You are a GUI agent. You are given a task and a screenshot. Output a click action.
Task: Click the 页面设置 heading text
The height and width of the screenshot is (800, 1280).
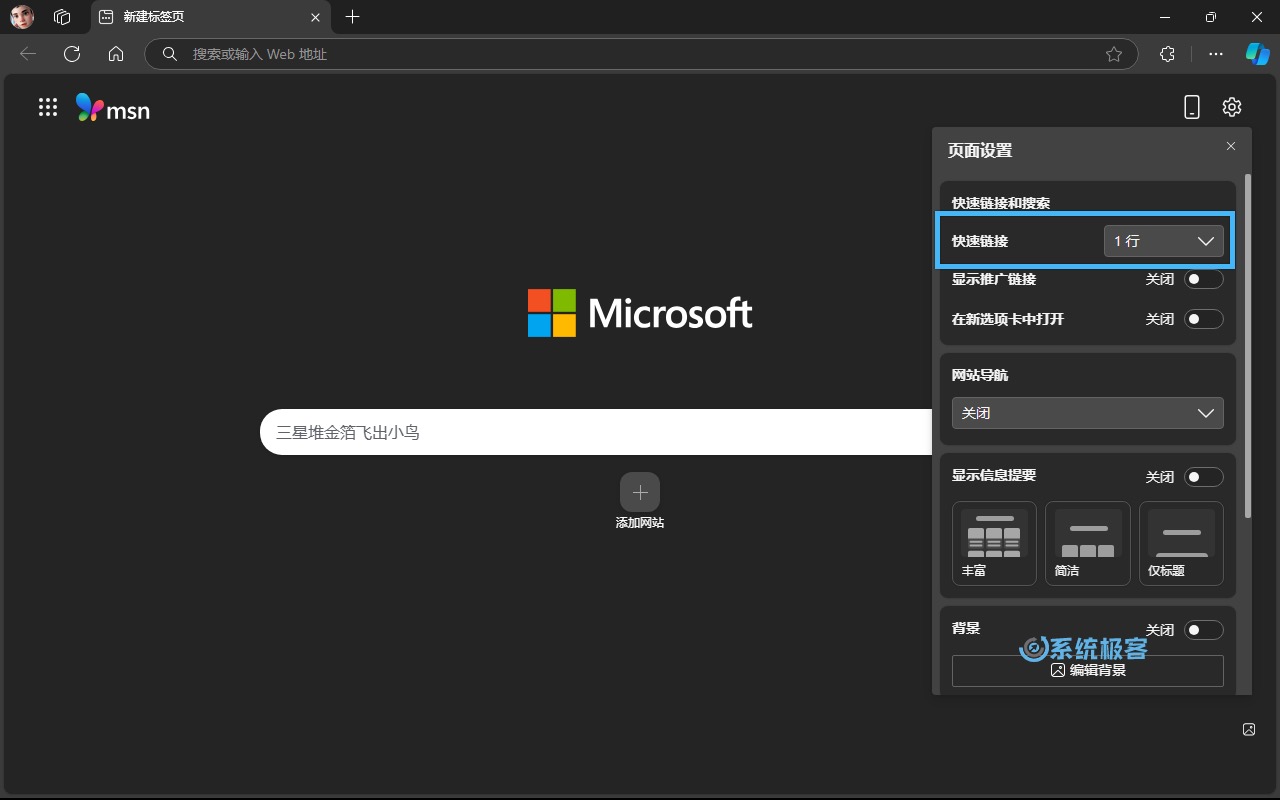click(x=980, y=150)
